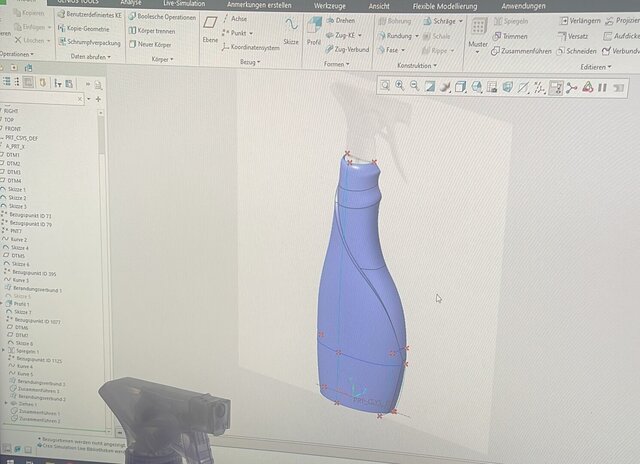Toggle the perspective view icon
This screenshot has width=640, height=464.
click(507, 87)
